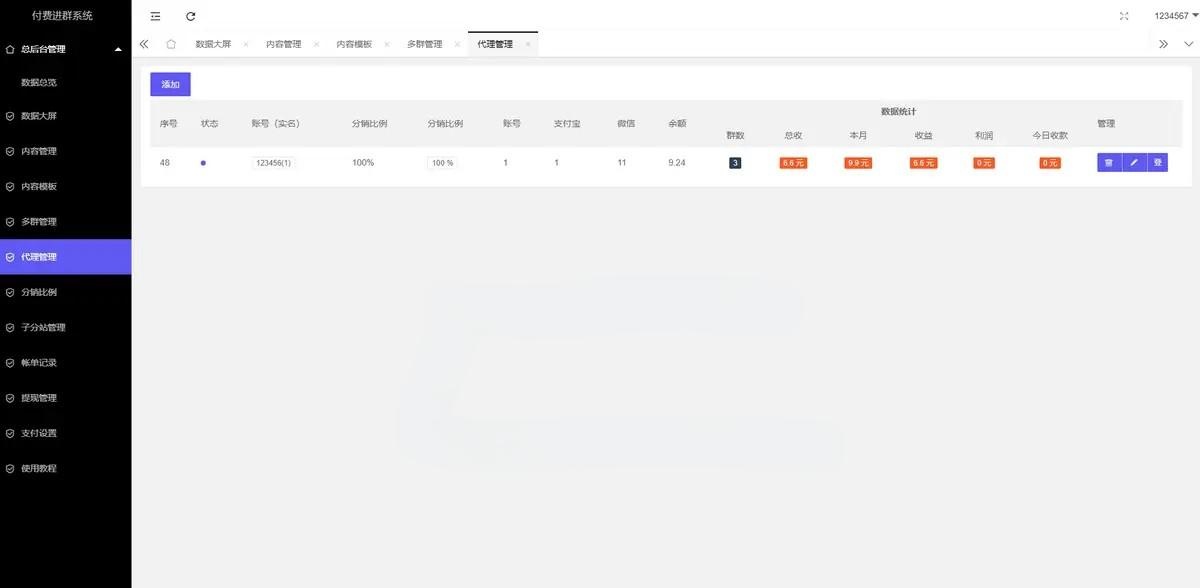Click the page refresh icon next to hamburger
The height and width of the screenshot is (588, 1200).
coord(190,16)
